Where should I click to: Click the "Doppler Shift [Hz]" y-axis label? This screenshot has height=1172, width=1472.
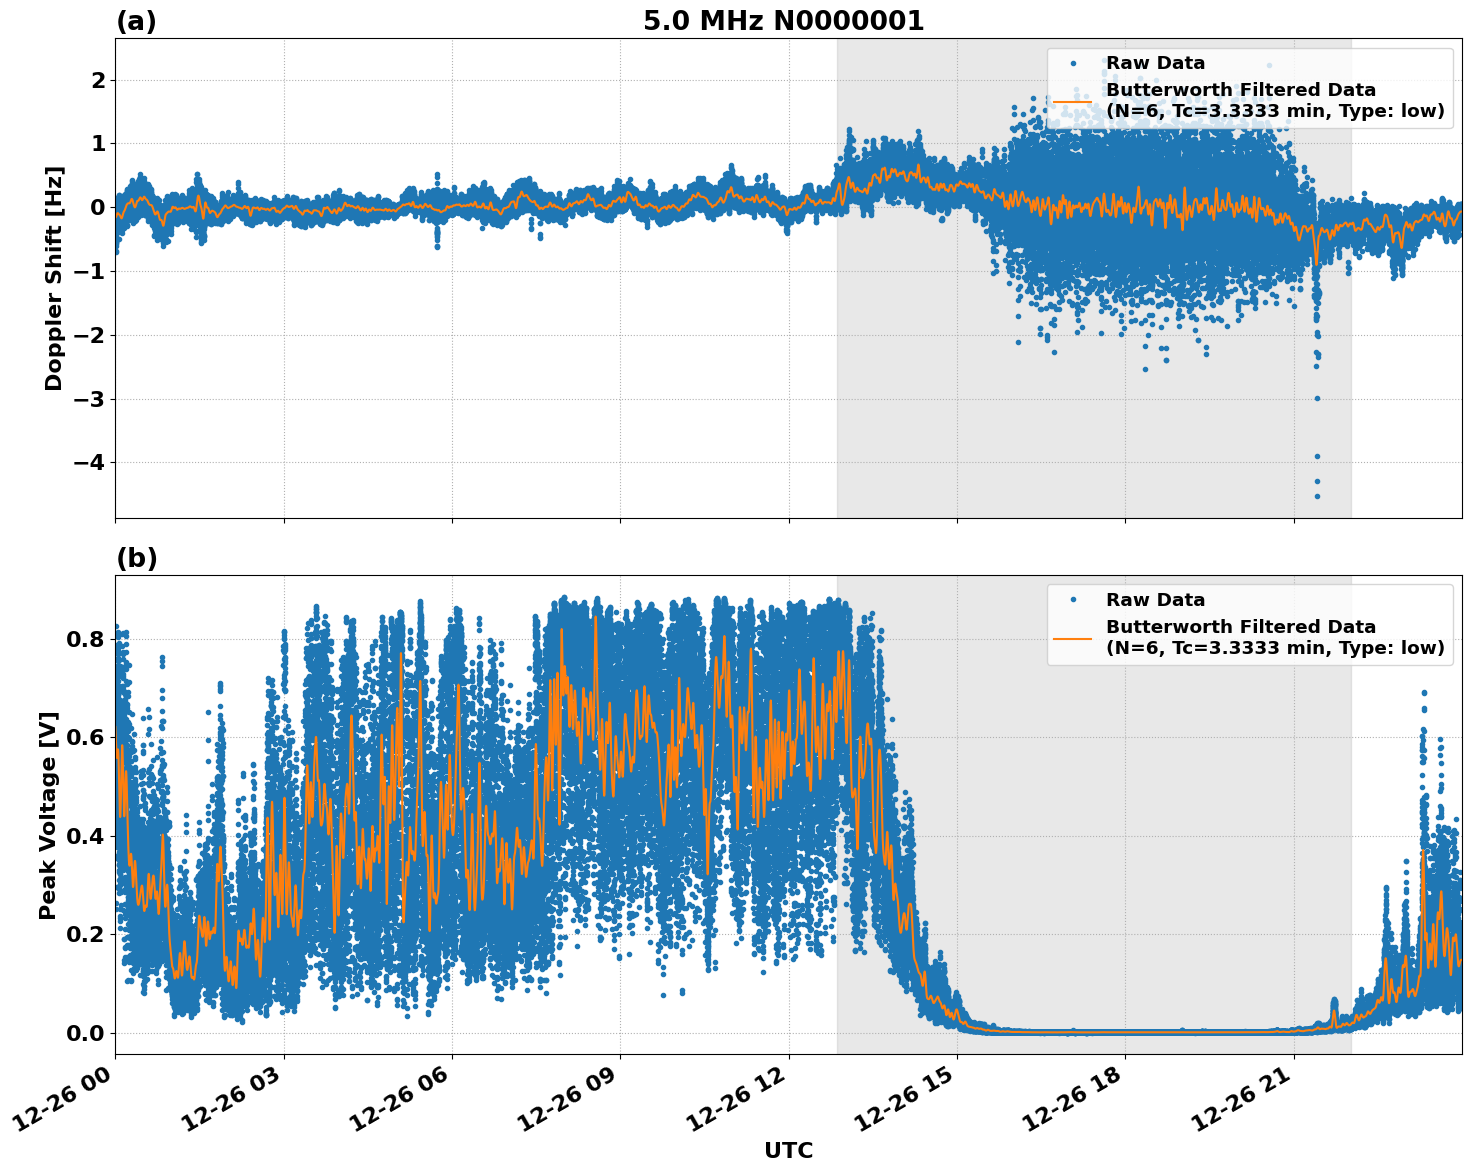click(x=54, y=278)
